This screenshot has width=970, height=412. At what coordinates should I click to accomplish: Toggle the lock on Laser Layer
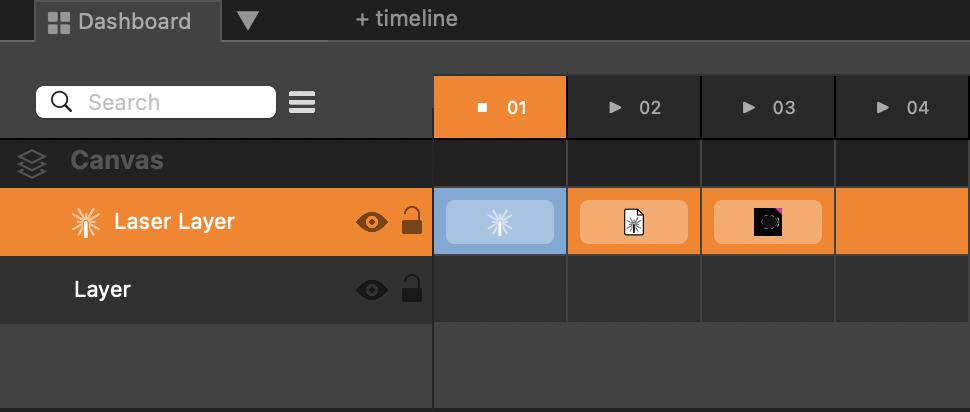pyautogui.click(x=411, y=221)
